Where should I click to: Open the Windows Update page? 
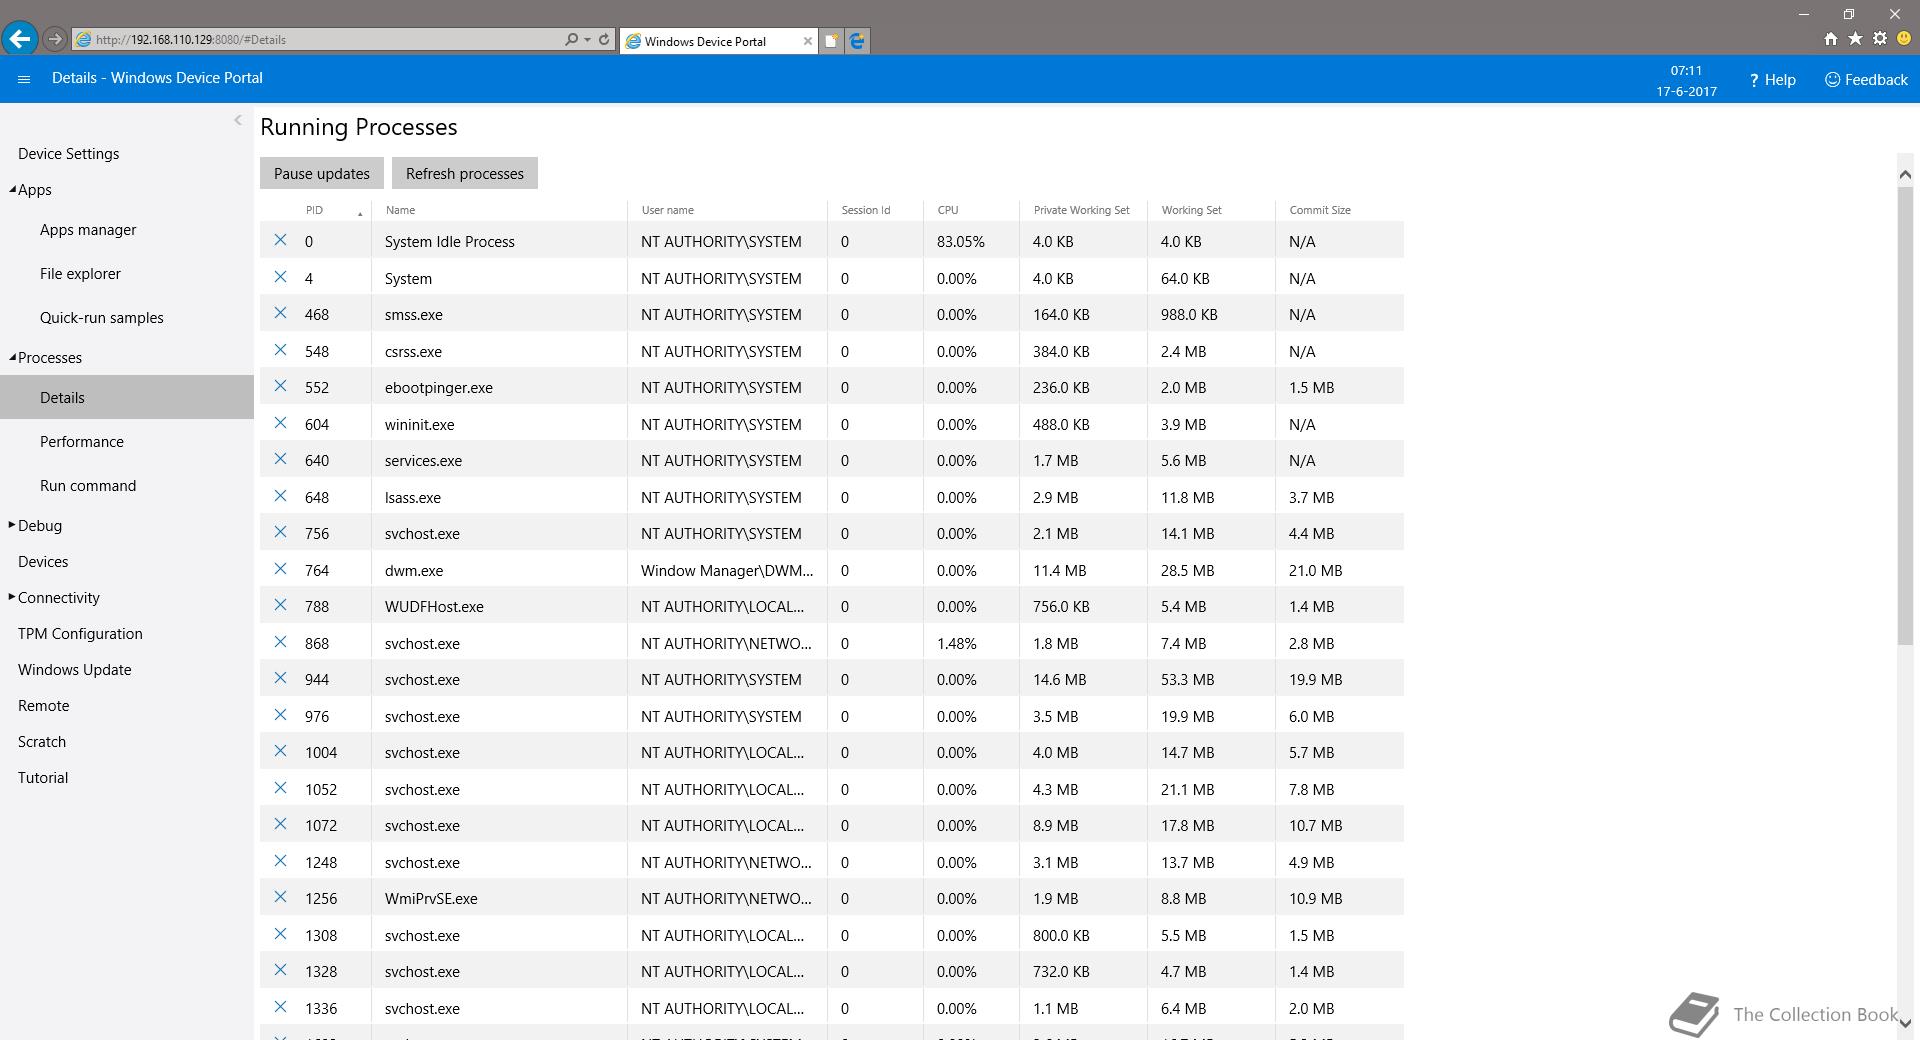tap(75, 669)
